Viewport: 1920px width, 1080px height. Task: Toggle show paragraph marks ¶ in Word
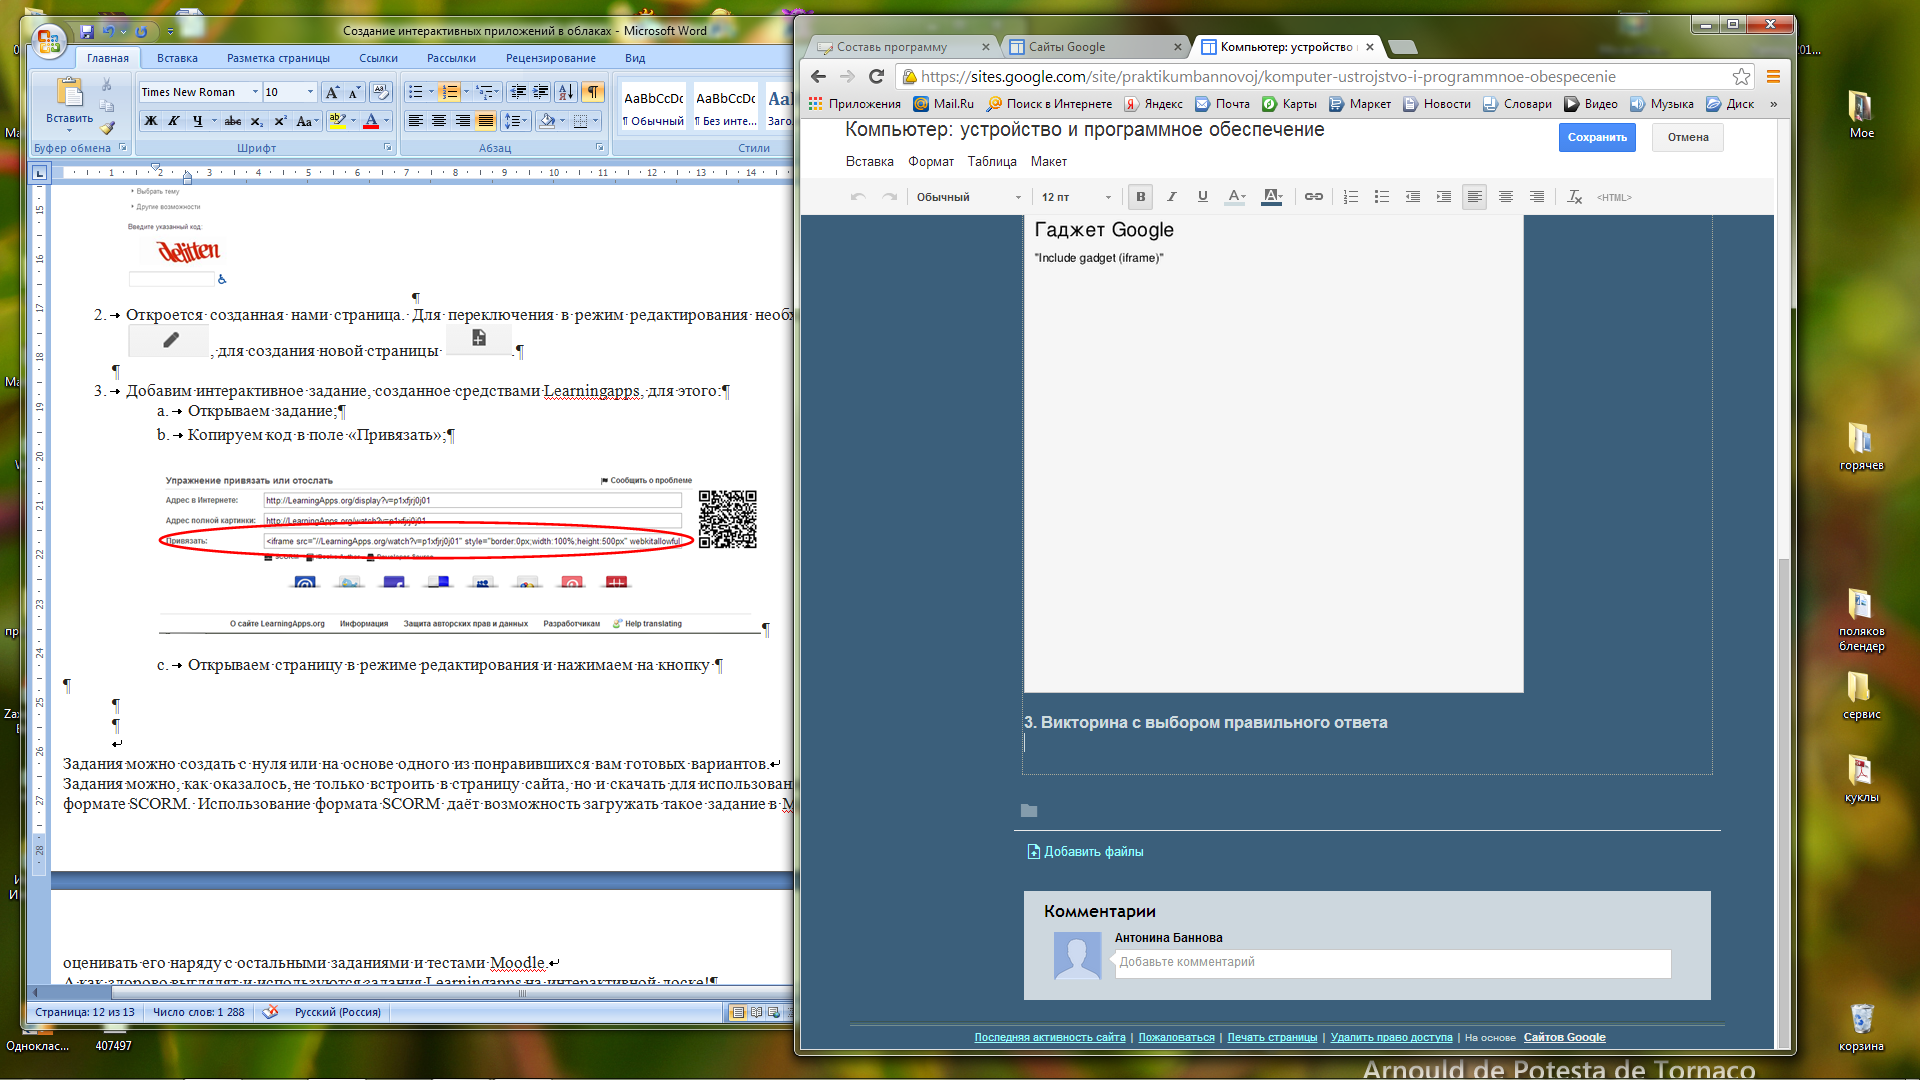pyautogui.click(x=593, y=92)
